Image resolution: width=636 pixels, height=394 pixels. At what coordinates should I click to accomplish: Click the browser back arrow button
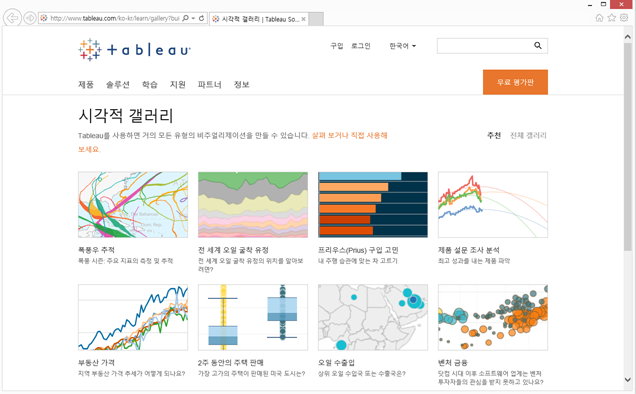tap(12, 18)
